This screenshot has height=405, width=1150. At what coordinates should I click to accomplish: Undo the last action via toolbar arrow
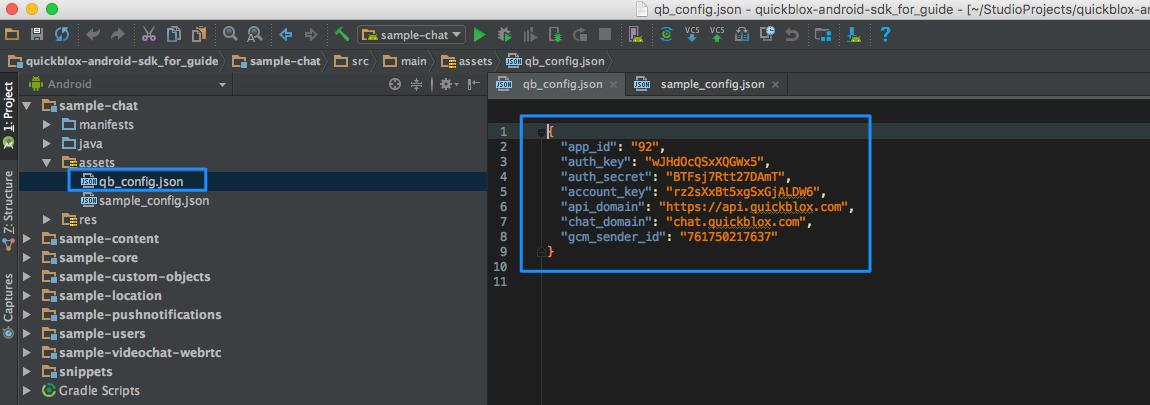[93, 34]
